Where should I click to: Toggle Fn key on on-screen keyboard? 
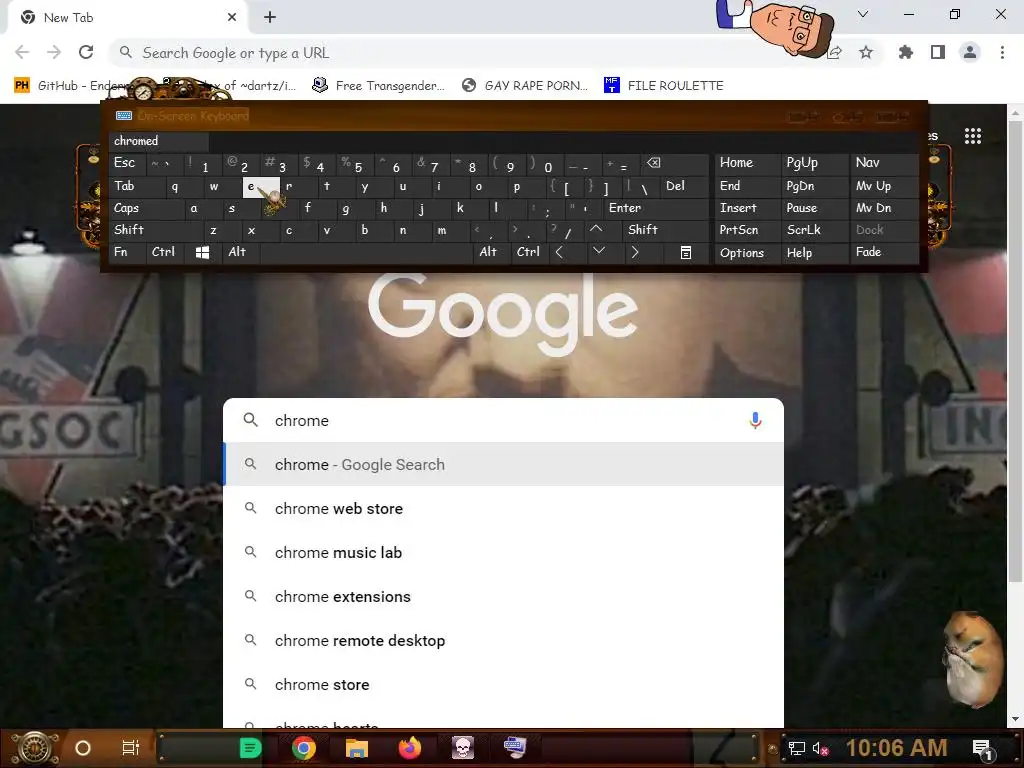127,252
